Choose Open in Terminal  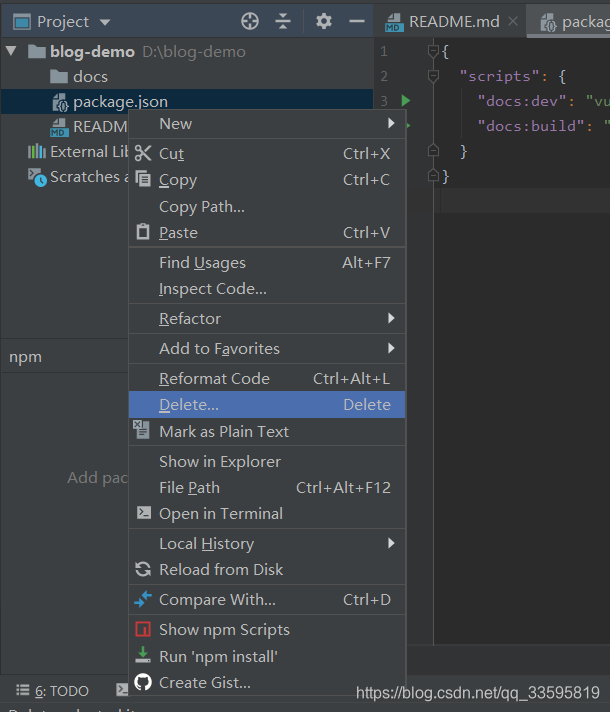[267, 514]
